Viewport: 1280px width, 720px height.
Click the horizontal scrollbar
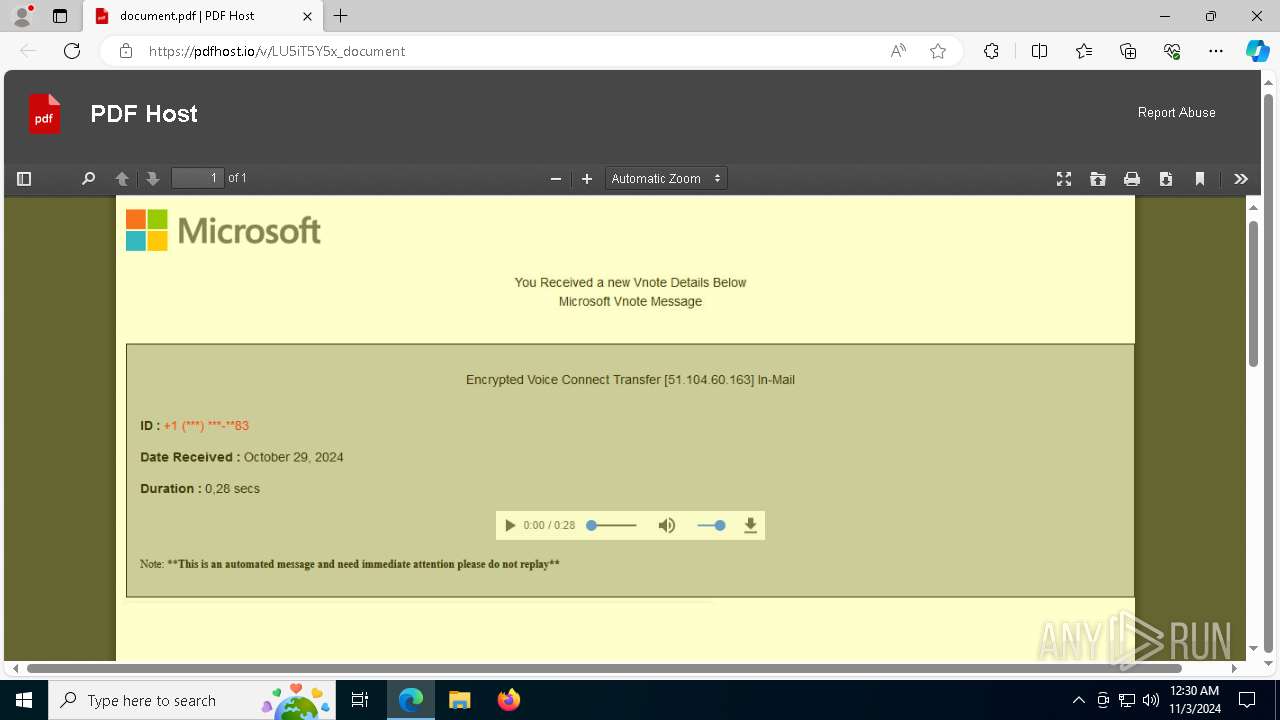tap(604, 668)
